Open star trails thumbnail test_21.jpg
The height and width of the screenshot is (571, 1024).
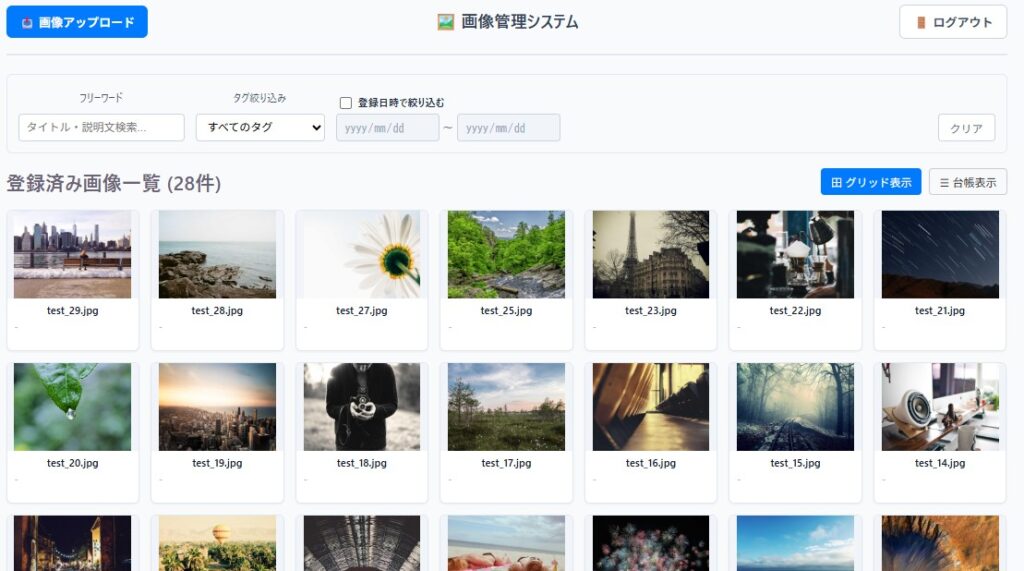pyautogui.click(x=940, y=254)
